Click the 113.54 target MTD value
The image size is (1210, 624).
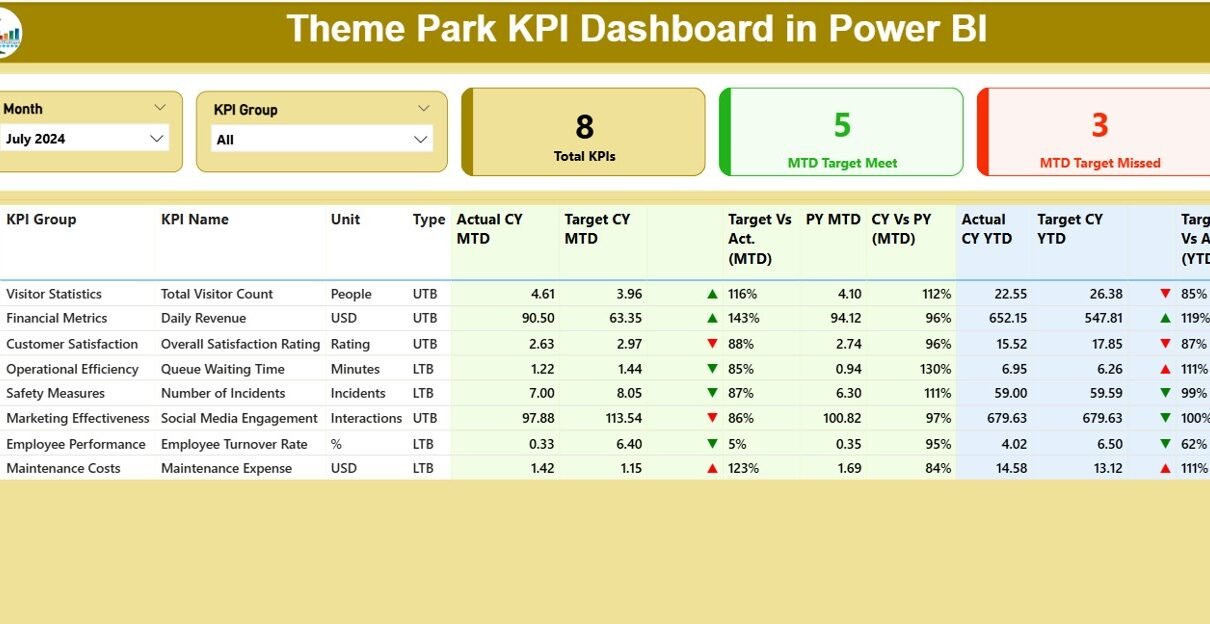coord(623,418)
